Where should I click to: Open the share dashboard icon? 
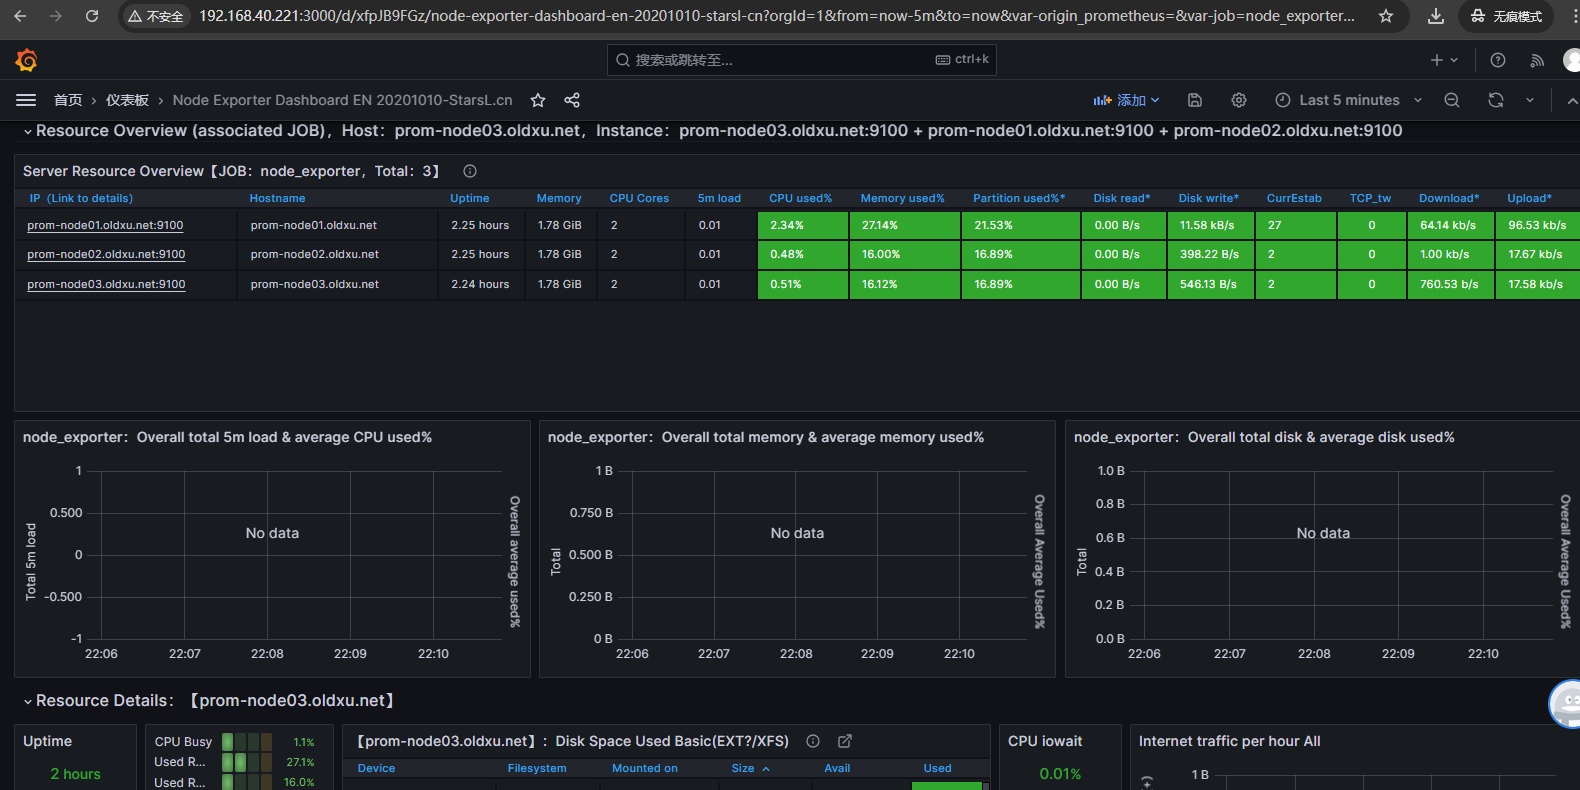(x=572, y=100)
